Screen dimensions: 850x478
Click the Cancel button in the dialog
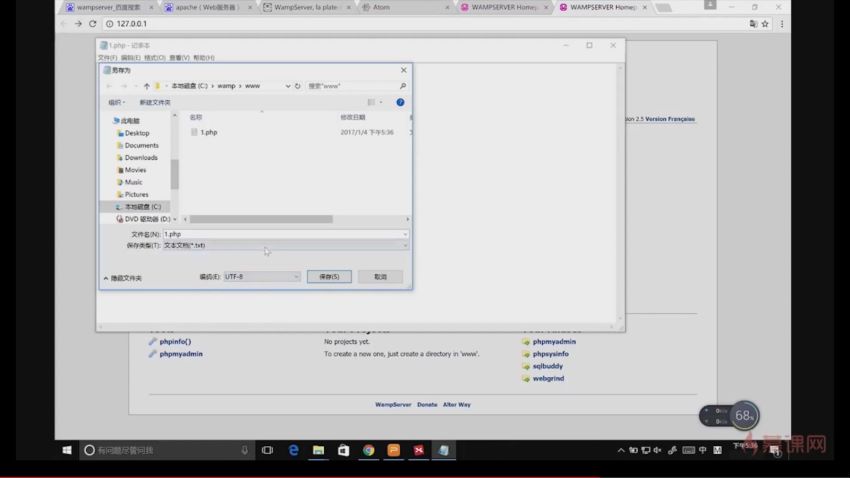381,277
